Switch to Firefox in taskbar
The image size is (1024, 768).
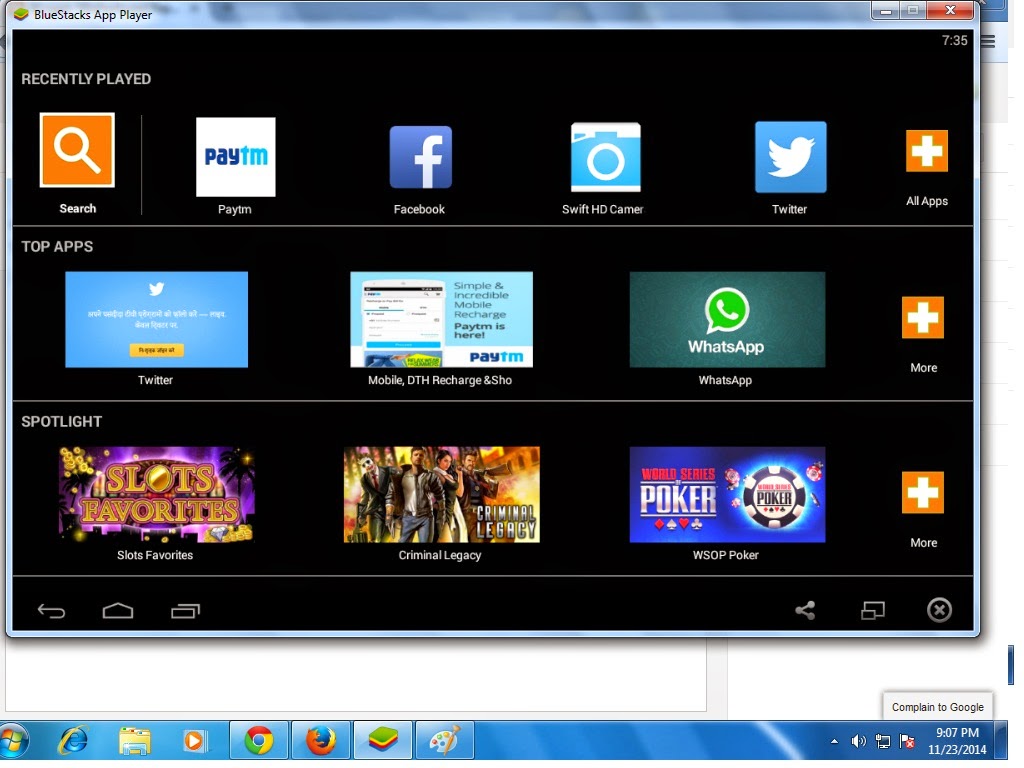point(321,741)
